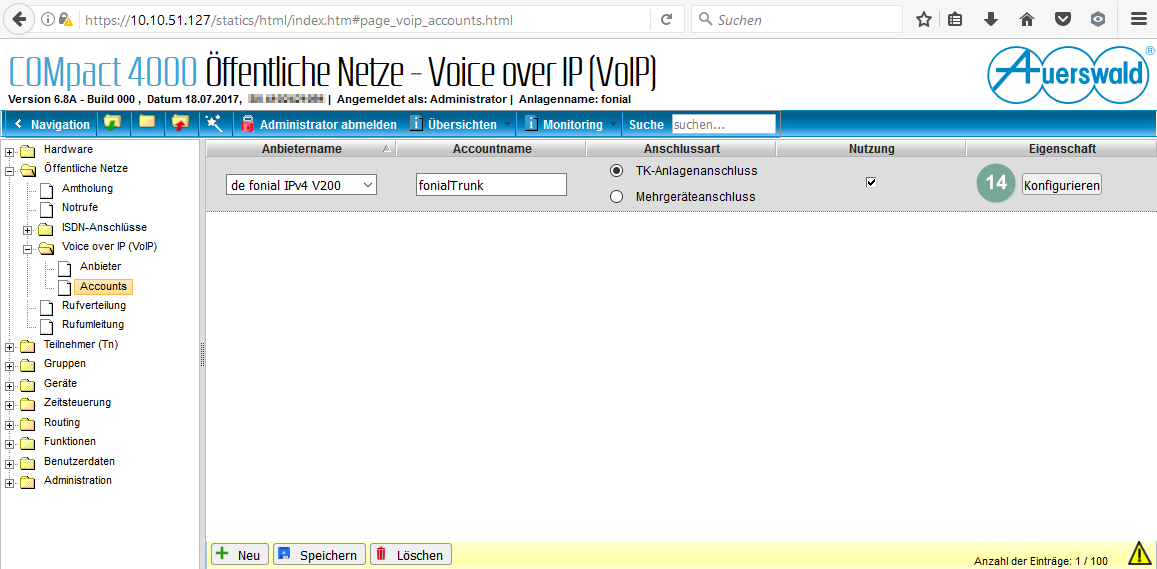Open the Anbieter page in tree

tap(100, 266)
